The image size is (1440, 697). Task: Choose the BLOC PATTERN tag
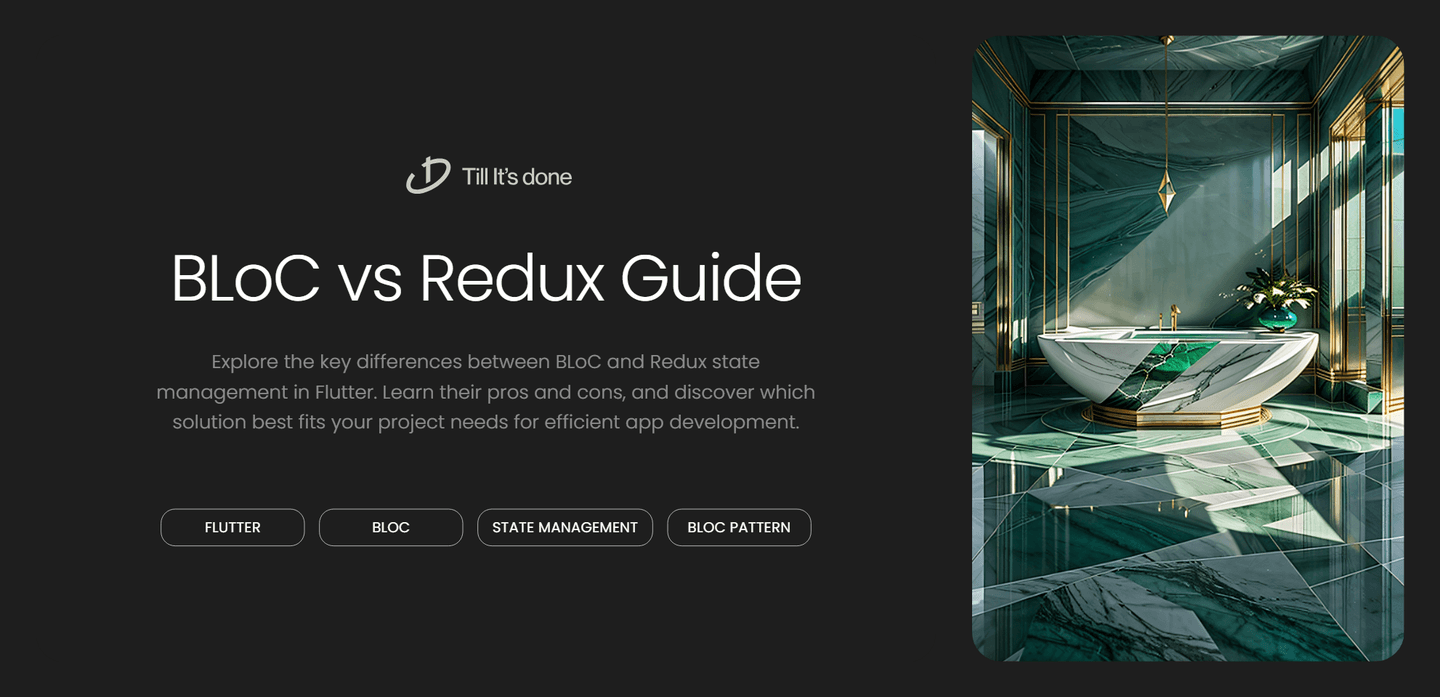(x=738, y=527)
